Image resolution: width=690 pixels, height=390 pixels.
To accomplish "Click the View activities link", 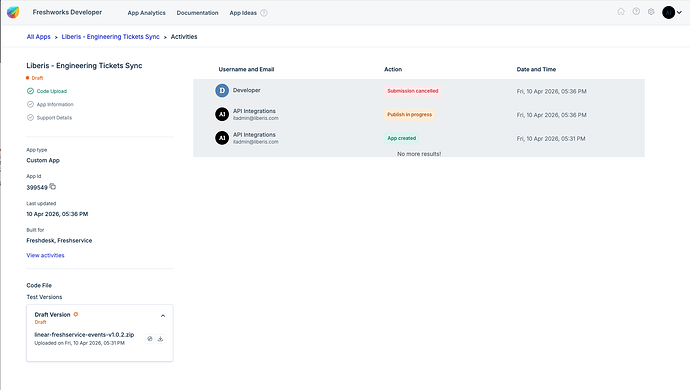I will (45, 255).
